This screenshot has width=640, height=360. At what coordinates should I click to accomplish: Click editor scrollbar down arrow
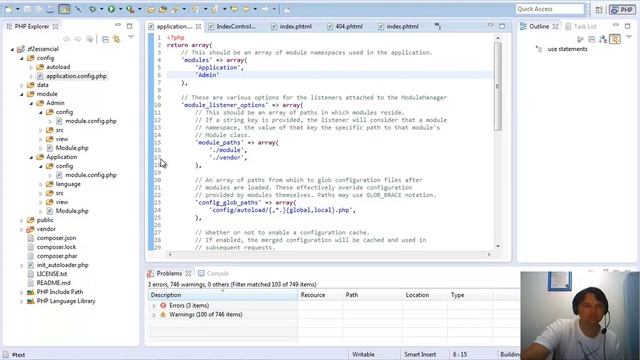point(498,247)
